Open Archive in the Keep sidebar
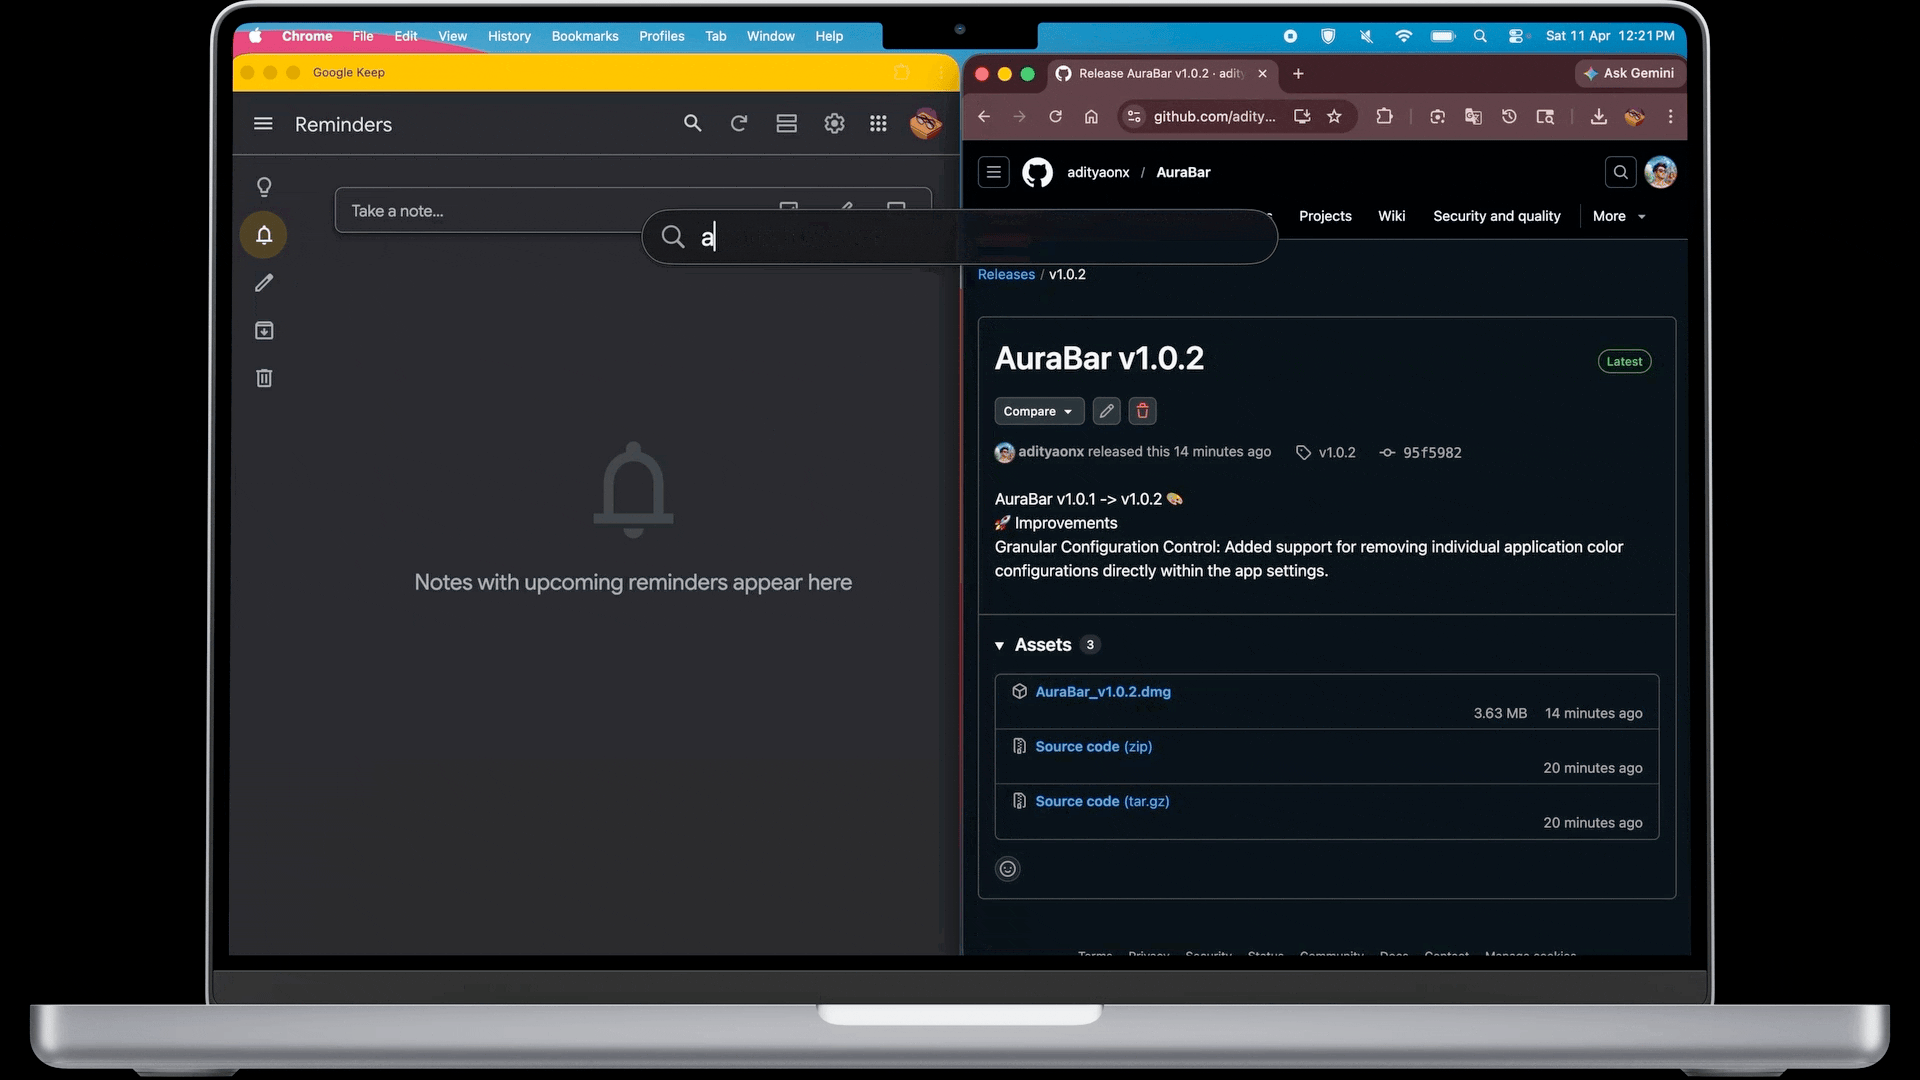The height and width of the screenshot is (1080, 1920). tap(264, 331)
